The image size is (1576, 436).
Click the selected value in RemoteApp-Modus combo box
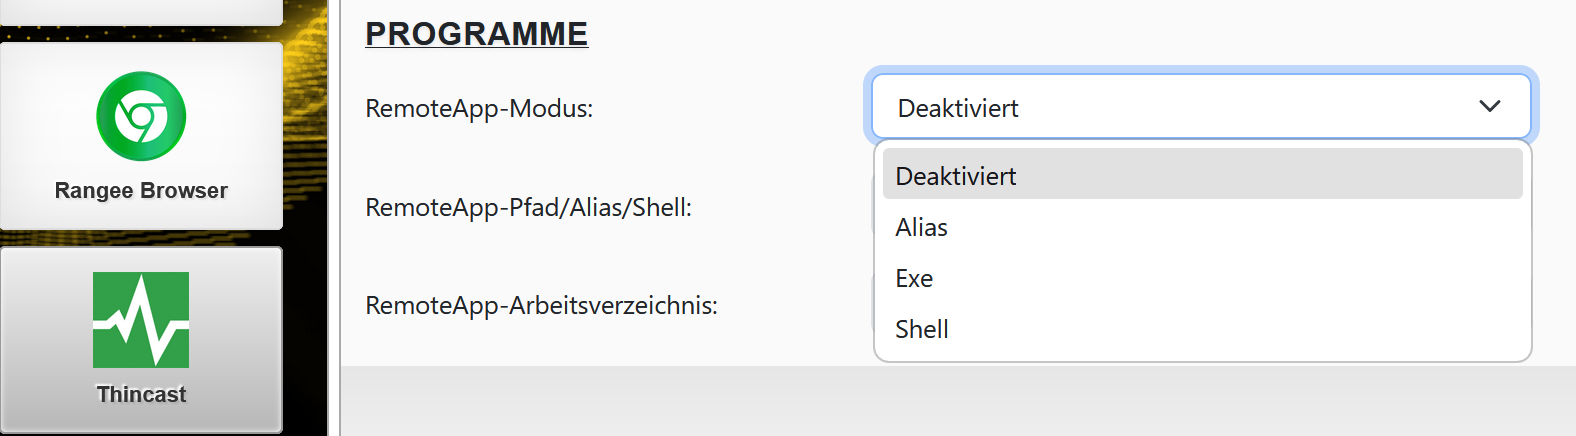(x=958, y=108)
